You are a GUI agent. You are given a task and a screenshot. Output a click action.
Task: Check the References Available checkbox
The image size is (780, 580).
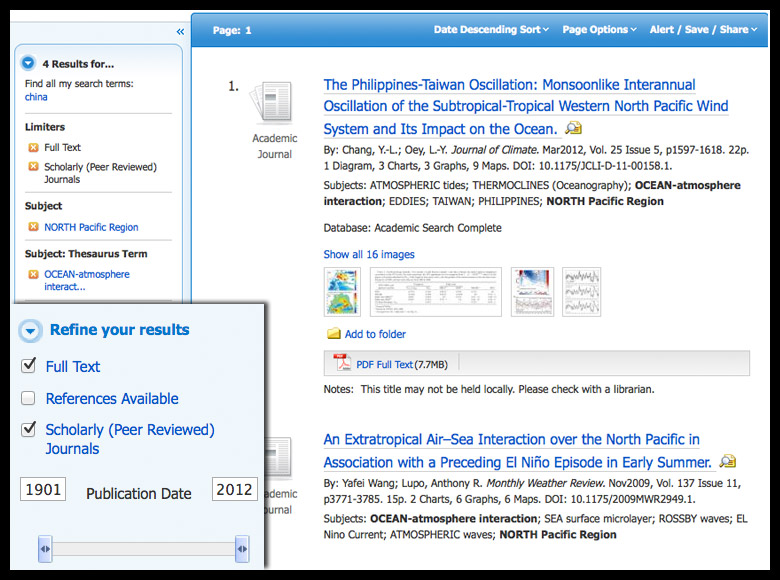pos(29,399)
